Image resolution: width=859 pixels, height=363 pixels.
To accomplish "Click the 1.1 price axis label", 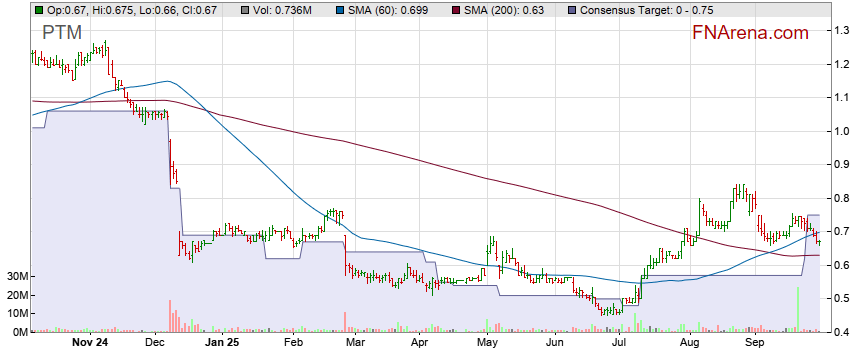I will point(842,97).
